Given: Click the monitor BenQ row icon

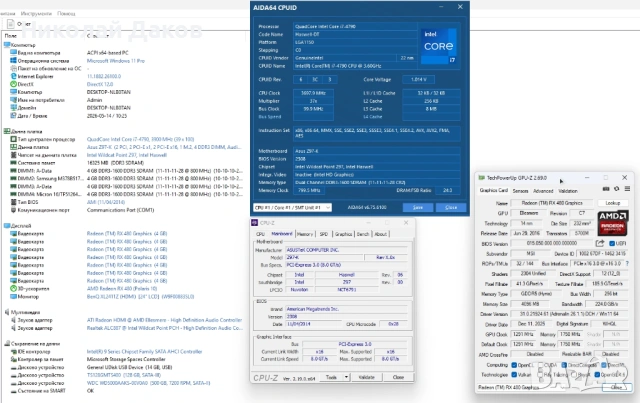Looking at the screenshot, I should click(x=13, y=296).
